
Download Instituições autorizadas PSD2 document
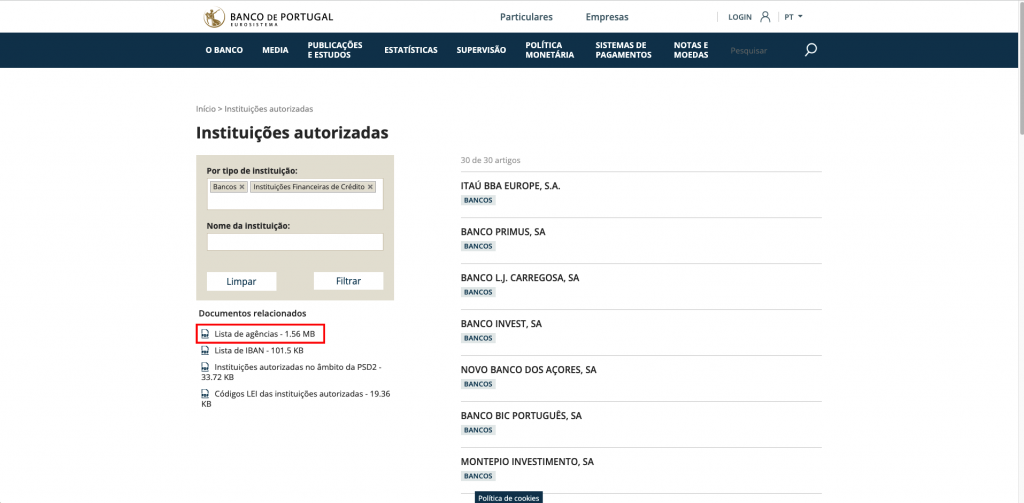[291, 372]
